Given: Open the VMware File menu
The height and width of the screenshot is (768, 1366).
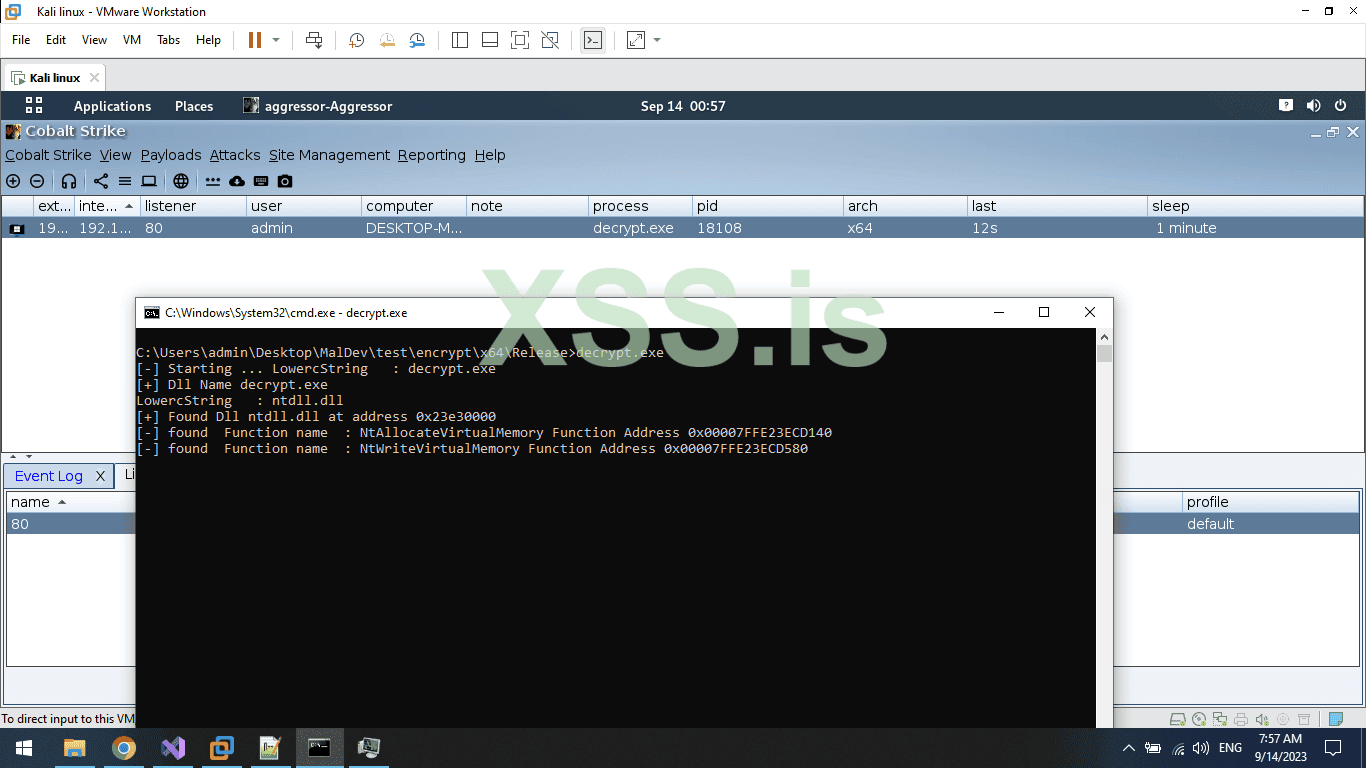Looking at the screenshot, I should pyautogui.click(x=21, y=40).
